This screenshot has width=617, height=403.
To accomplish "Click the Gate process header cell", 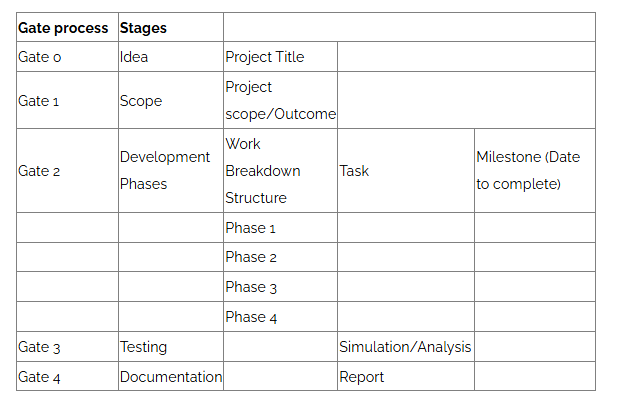I will coord(67,28).
